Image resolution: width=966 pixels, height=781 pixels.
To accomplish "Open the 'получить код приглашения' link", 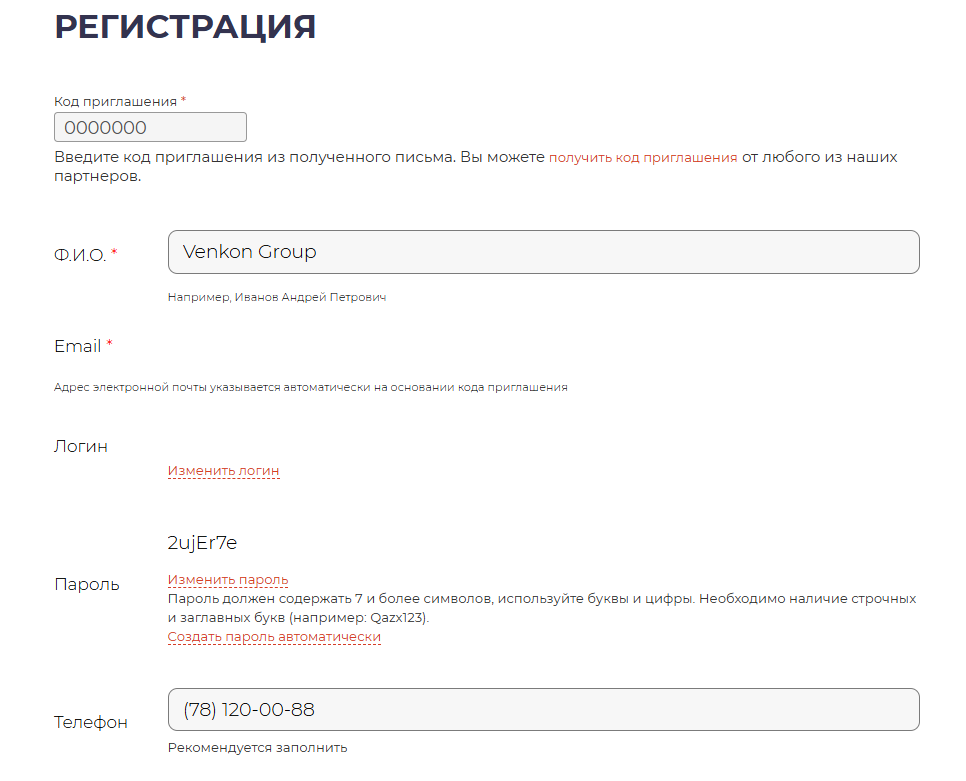I will tap(642, 157).
